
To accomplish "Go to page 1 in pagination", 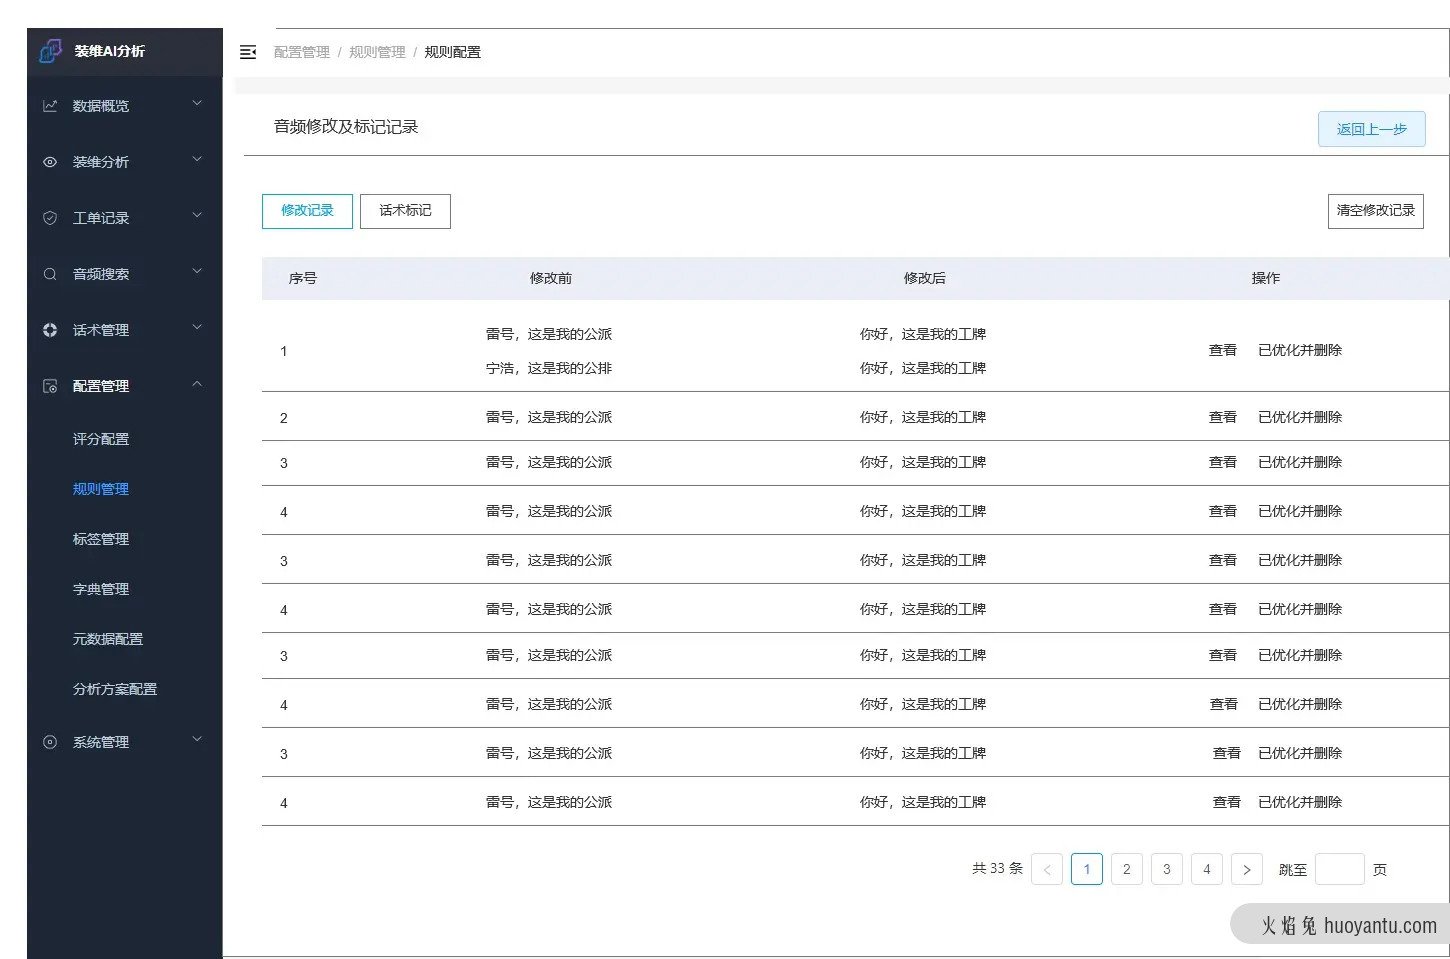I will coord(1087,869).
